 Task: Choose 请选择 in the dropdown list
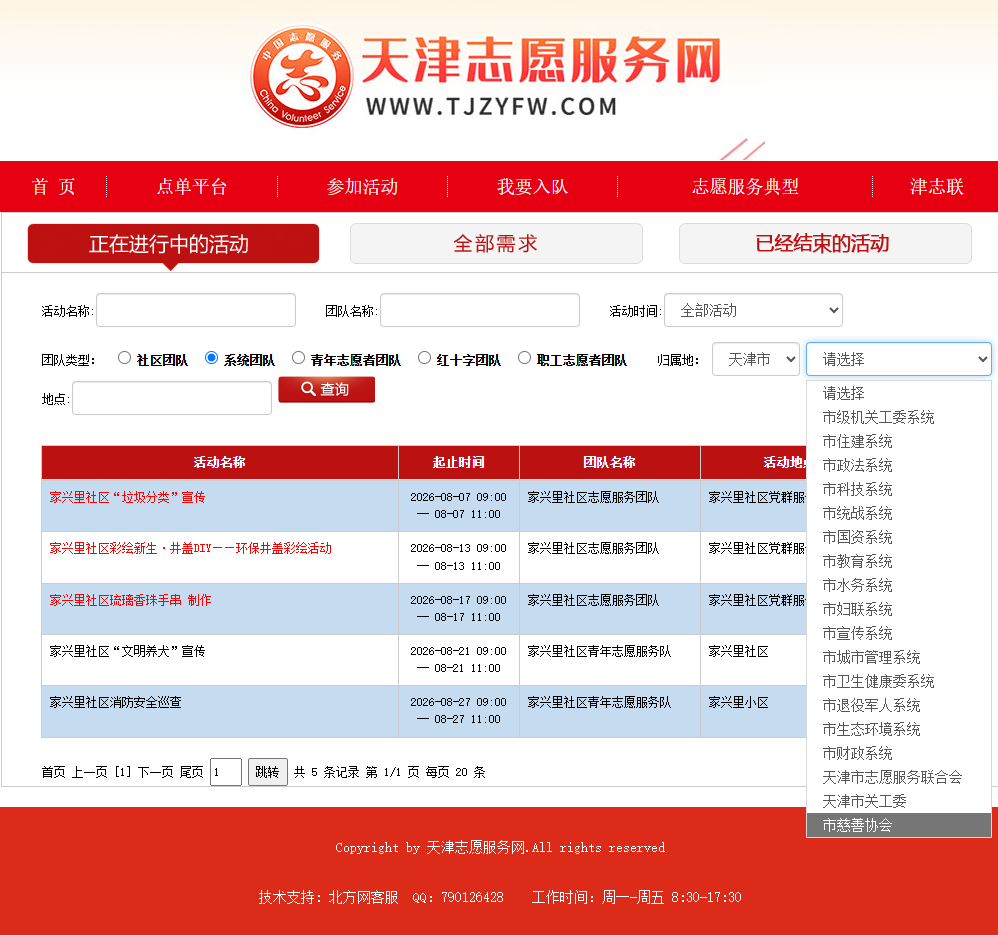899,393
